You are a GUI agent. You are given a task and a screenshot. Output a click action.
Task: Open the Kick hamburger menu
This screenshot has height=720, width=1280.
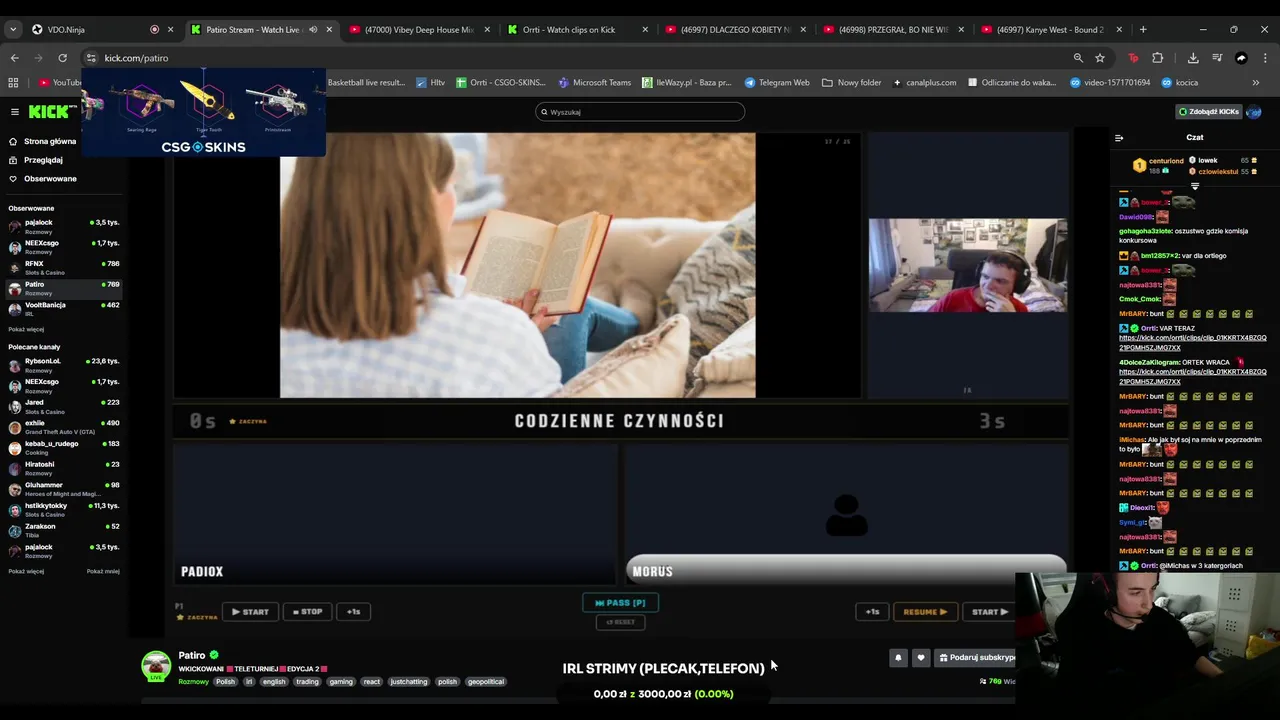point(14,112)
